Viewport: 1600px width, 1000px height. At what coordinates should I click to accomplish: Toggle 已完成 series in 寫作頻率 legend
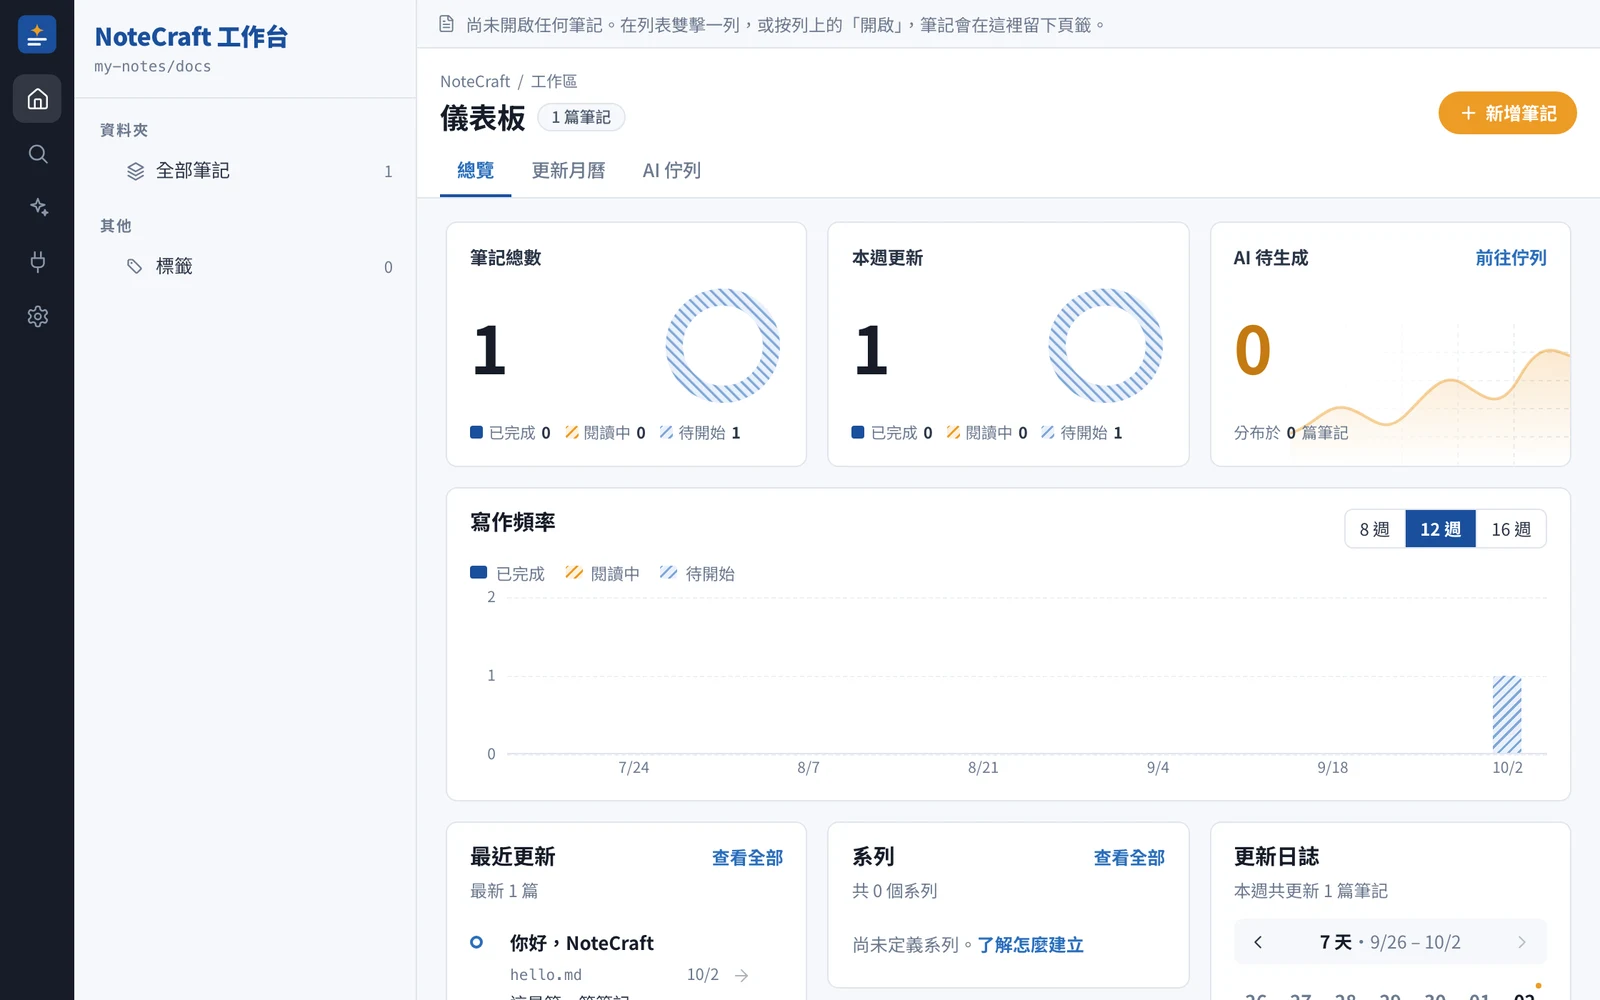pos(507,574)
